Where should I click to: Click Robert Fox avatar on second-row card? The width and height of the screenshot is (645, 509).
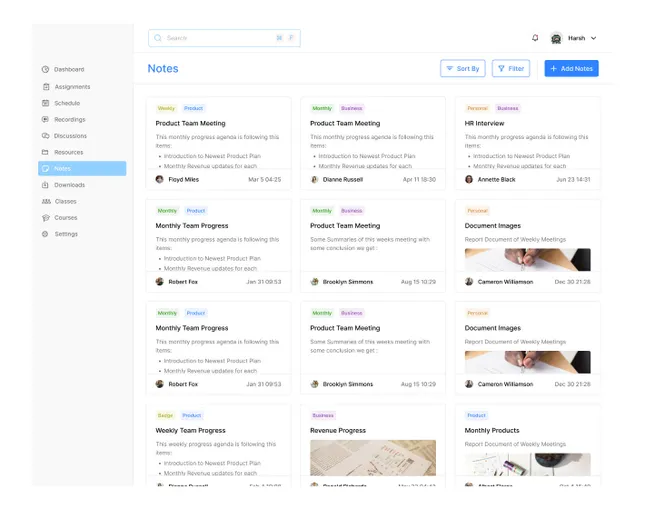[x=160, y=282]
